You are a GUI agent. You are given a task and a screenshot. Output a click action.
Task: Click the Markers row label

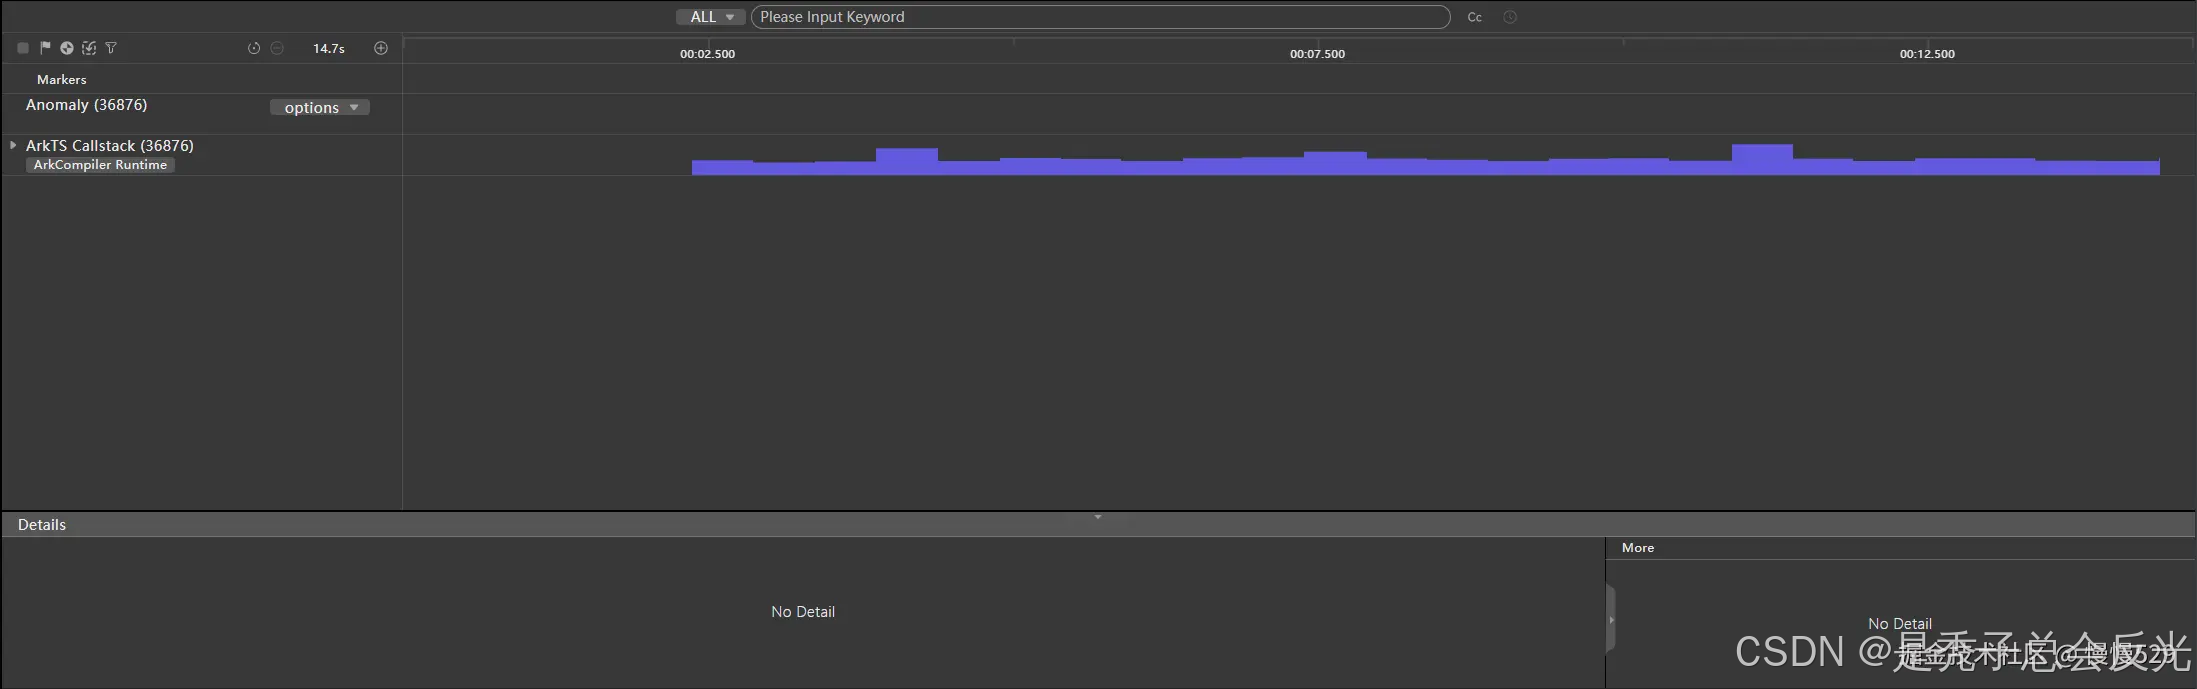[62, 79]
